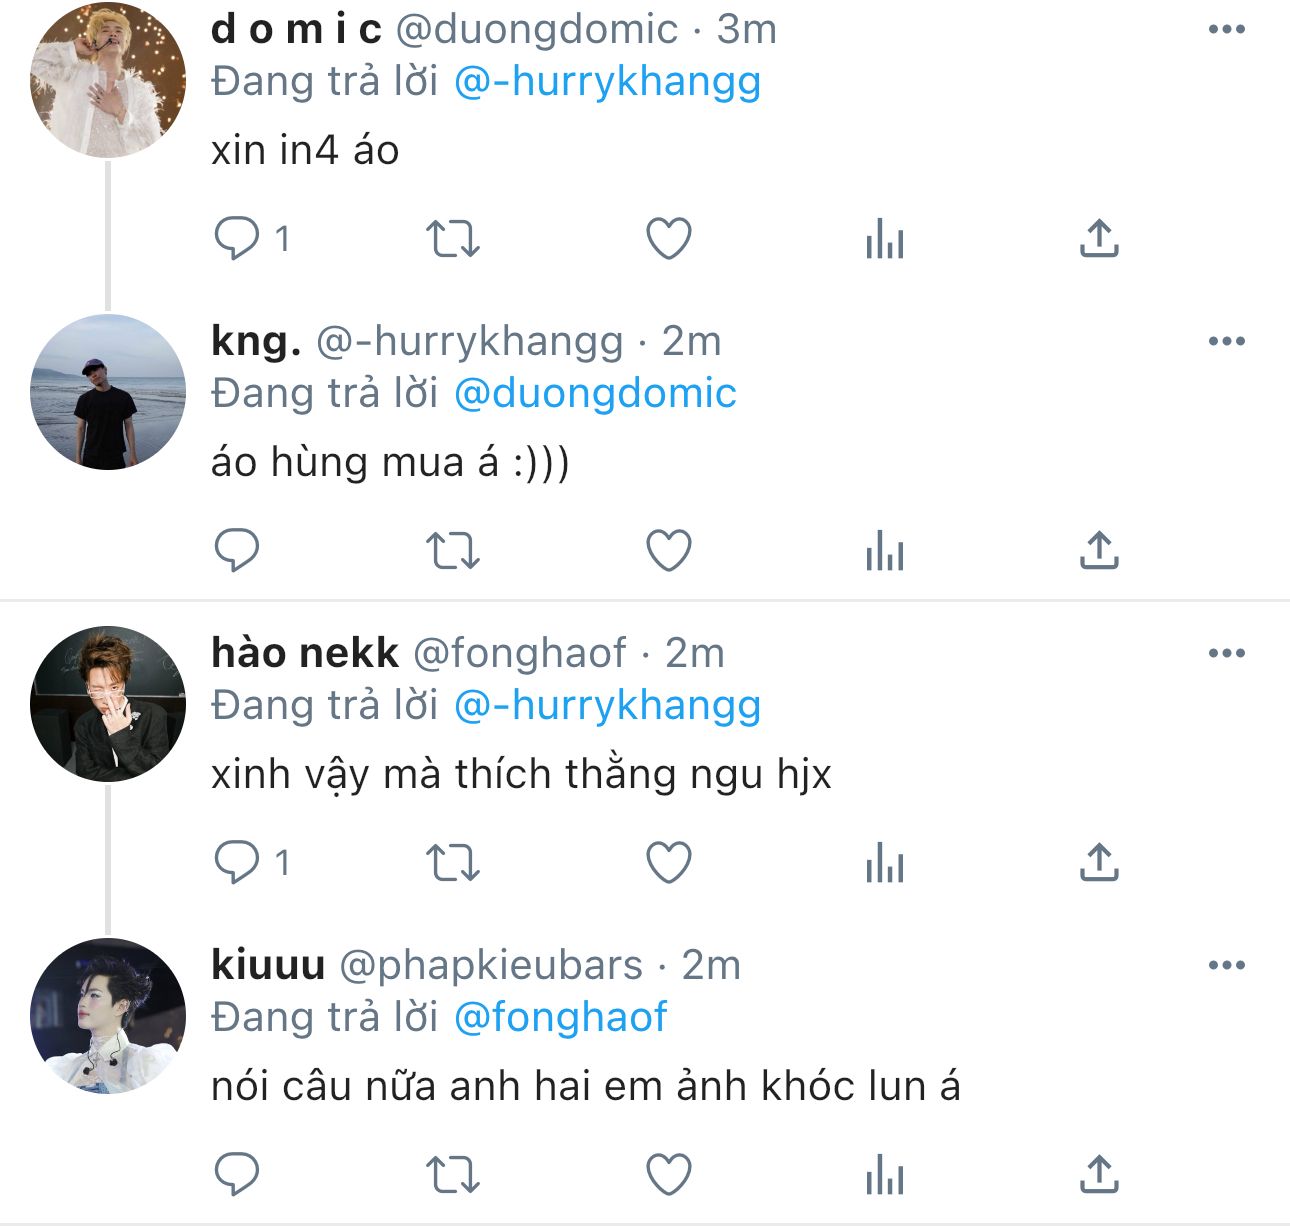Viewport: 1290px width, 1226px height.
Task: Retweet domic's "xin in4 áo" tweet
Action: coord(453,239)
